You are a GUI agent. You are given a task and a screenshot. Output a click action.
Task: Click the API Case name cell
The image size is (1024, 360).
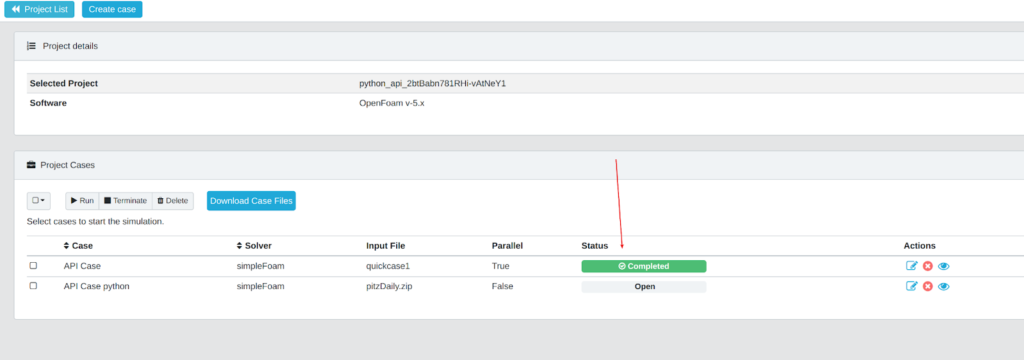pos(82,266)
